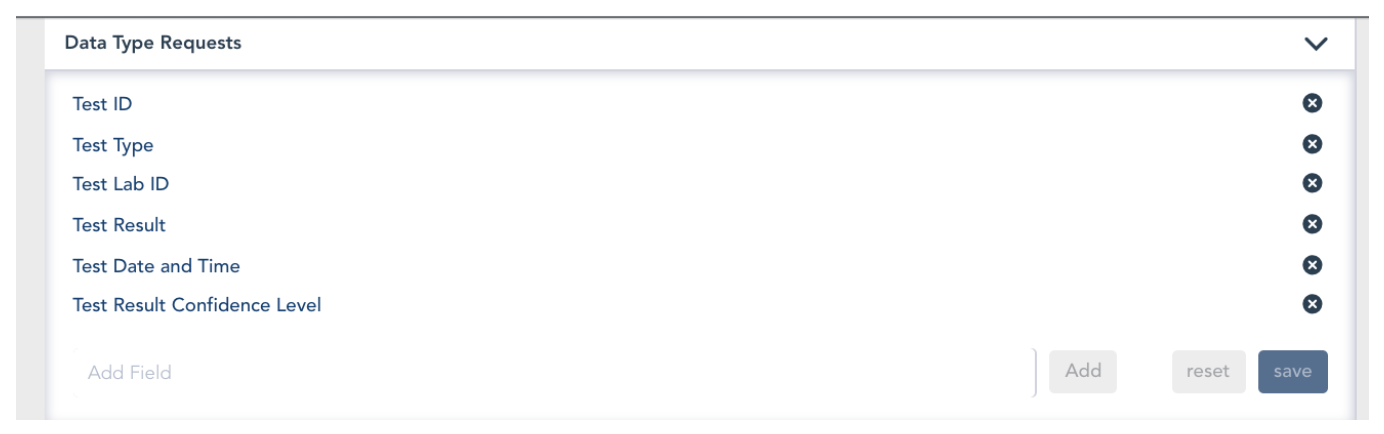
Task: Remove Test Date and Time field
Action: pyautogui.click(x=1312, y=265)
